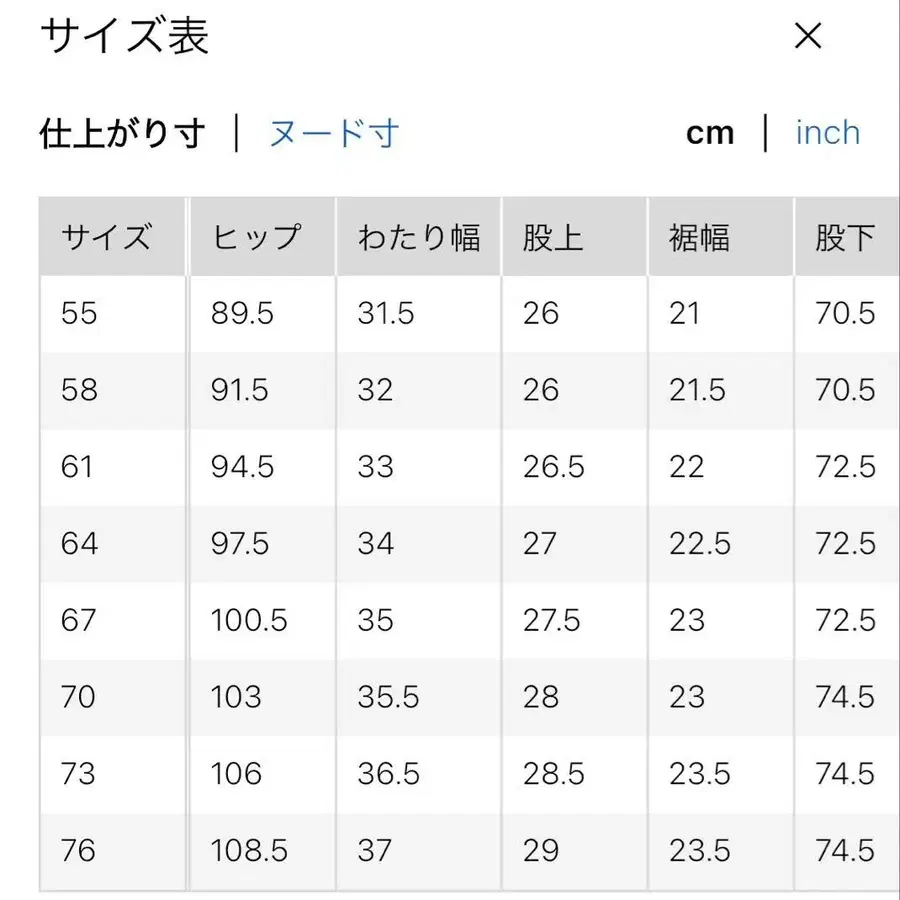Switch measurements to inch units
This screenshot has height=900, width=900.
click(827, 132)
